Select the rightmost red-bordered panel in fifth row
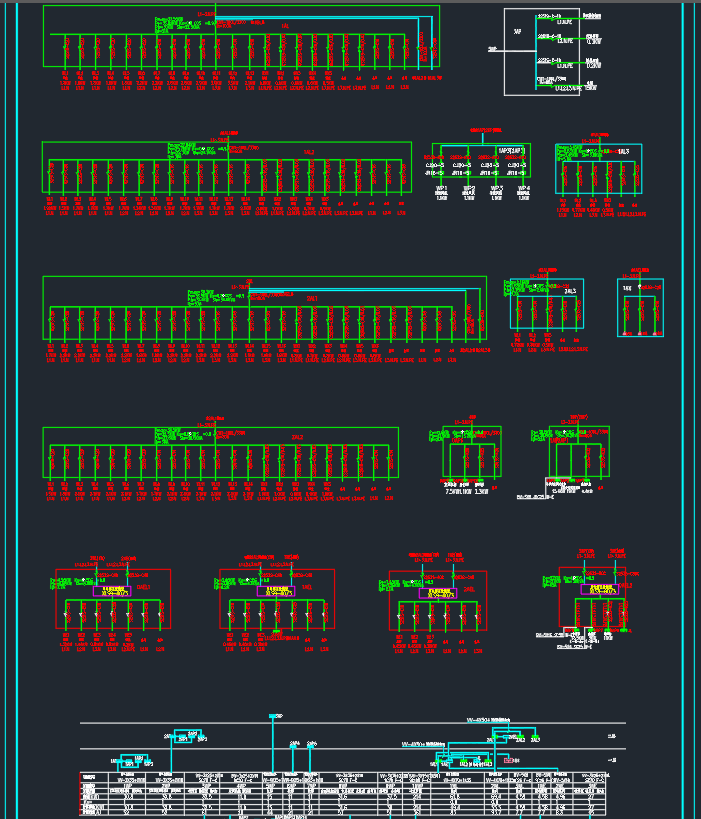This screenshot has height=819, width=701. click(x=600, y=598)
